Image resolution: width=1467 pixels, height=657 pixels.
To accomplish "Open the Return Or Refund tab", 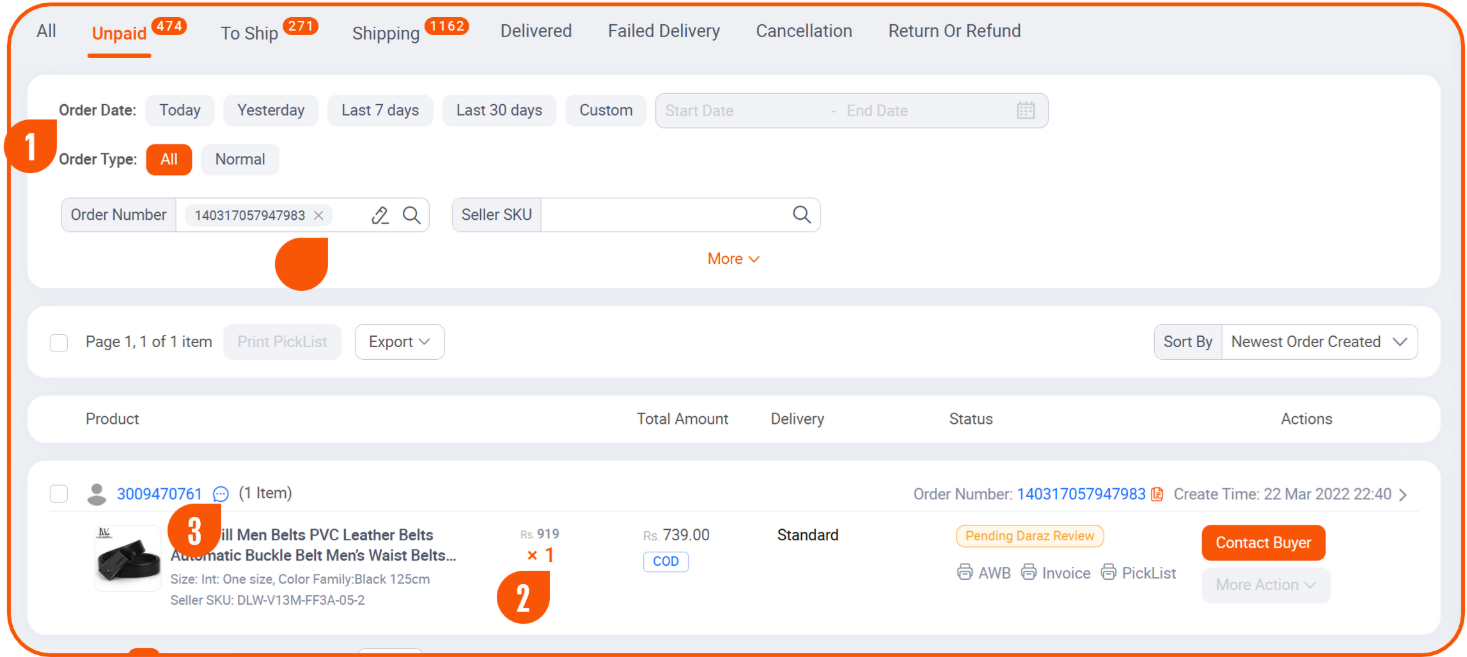I will click(x=954, y=31).
